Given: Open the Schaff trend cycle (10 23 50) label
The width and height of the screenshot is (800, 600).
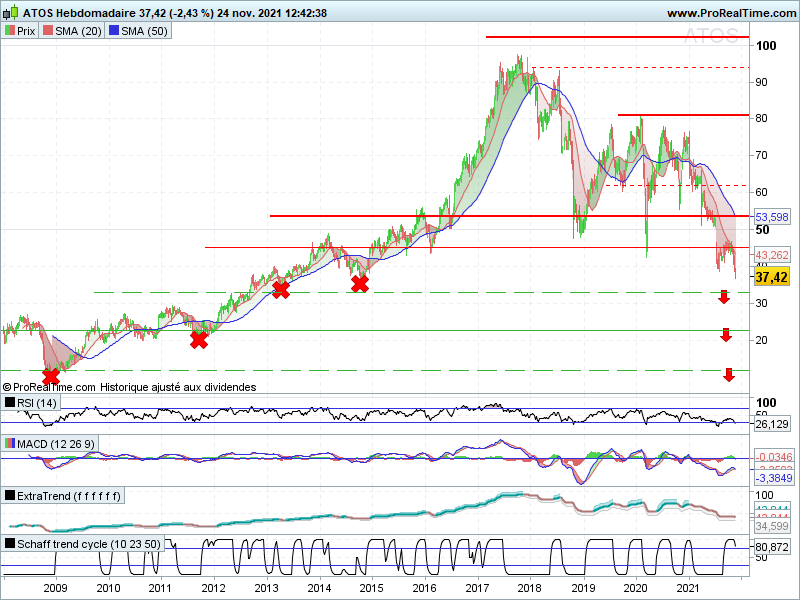Looking at the screenshot, I should (x=83, y=544).
